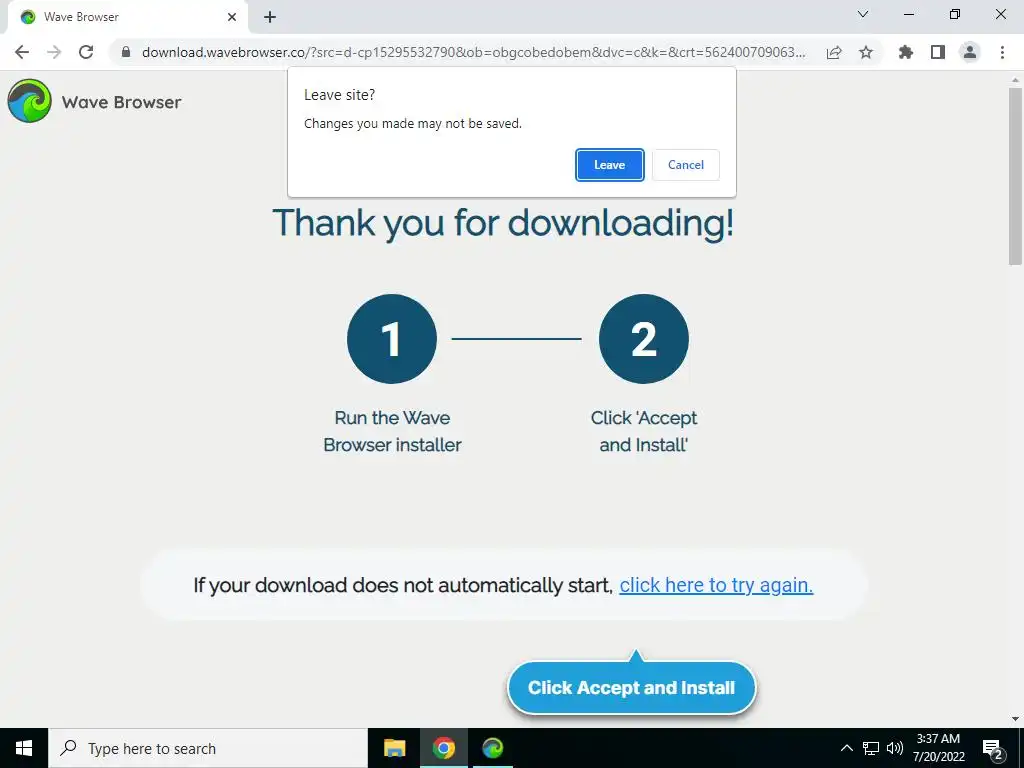Image resolution: width=1024 pixels, height=768 pixels.
Task: Cancel the Leave site dialog
Action: (686, 165)
